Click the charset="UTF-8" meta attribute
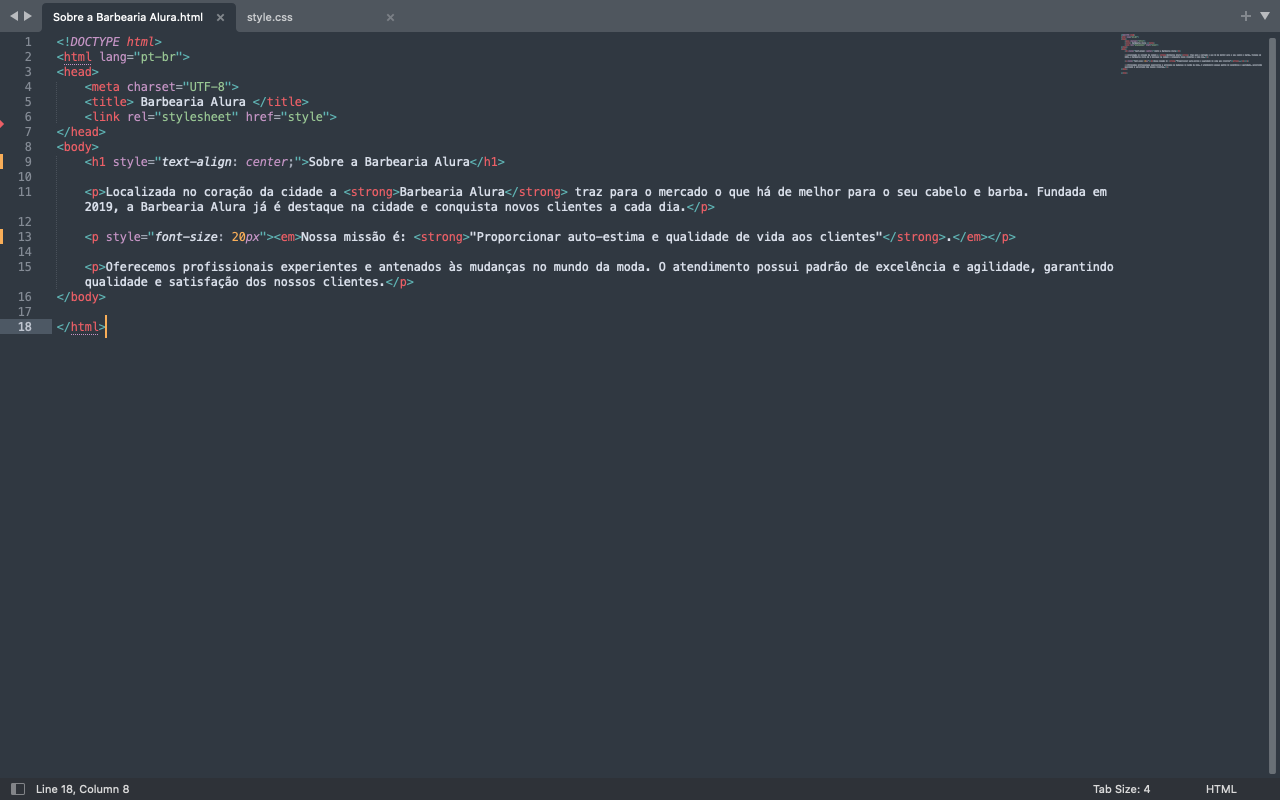1280x800 pixels. (x=179, y=87)
